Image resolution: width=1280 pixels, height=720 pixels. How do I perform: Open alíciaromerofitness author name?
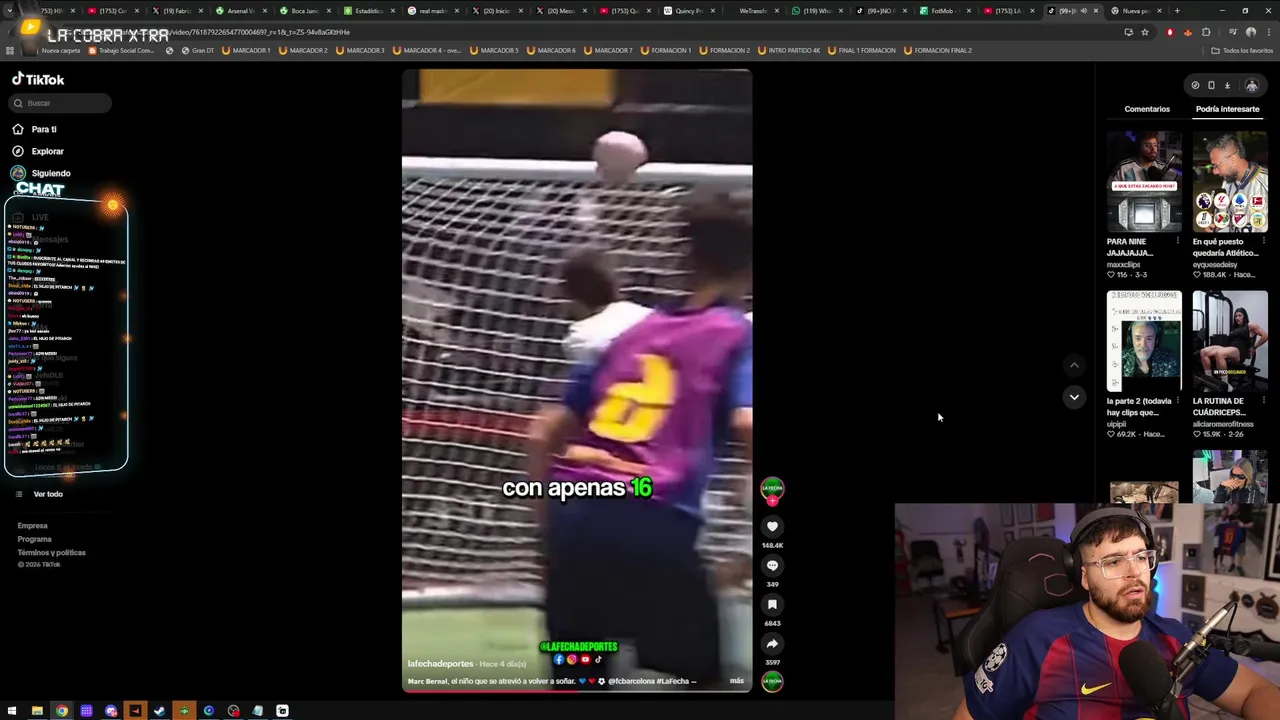coord(1222,424)
